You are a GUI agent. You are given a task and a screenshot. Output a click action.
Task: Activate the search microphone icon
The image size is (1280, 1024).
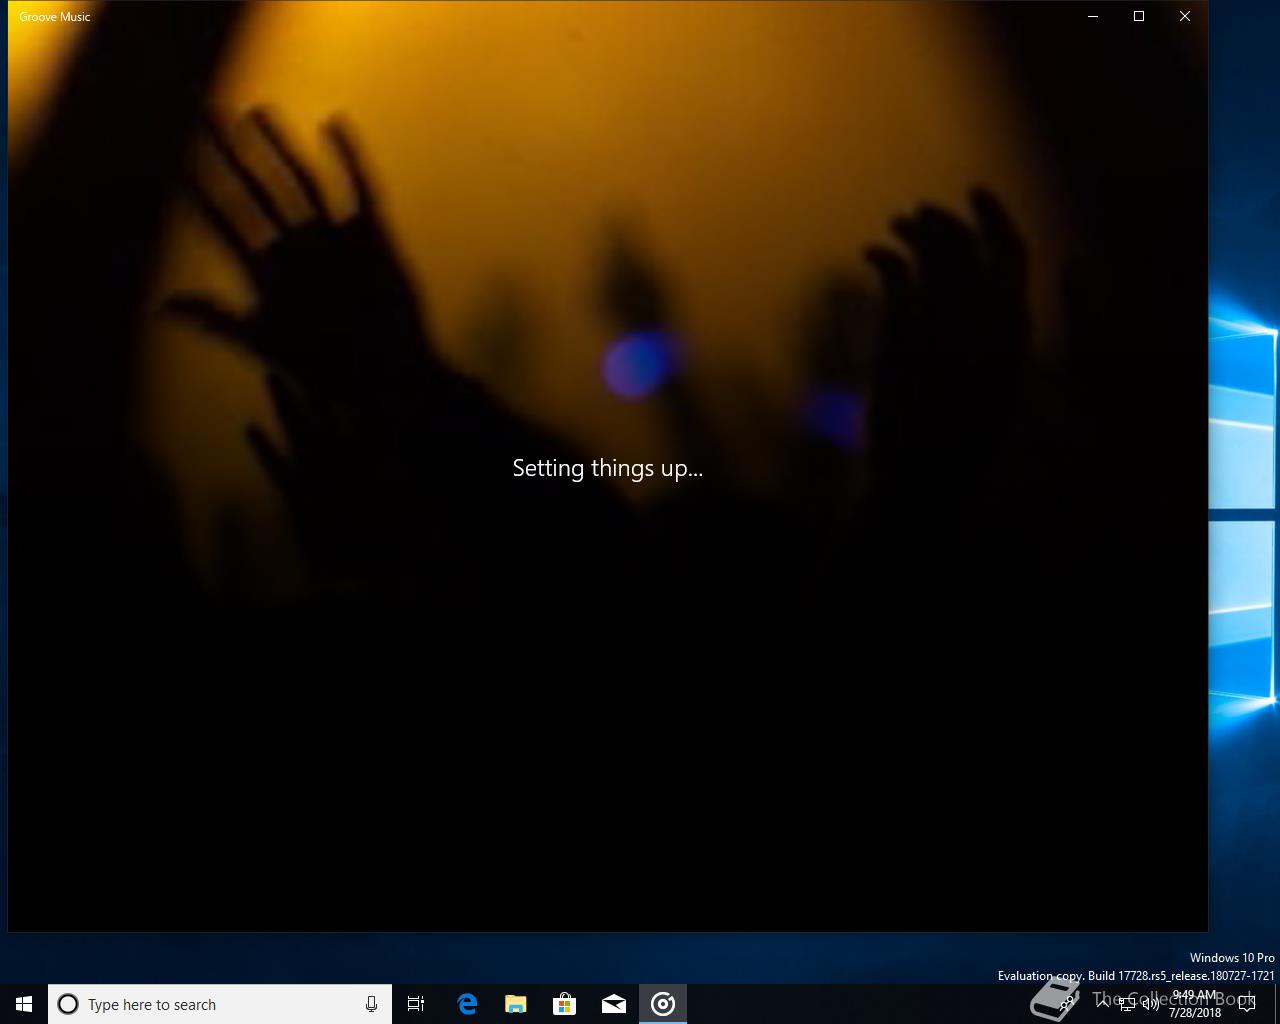tap(371, 1004)
